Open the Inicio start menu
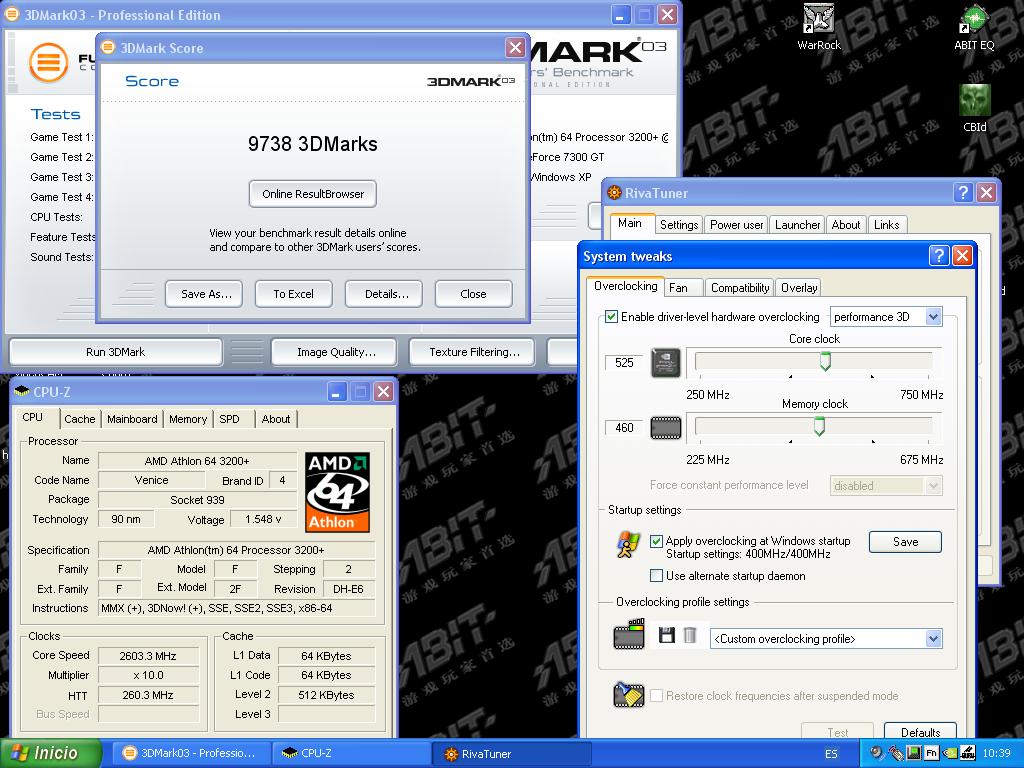This screenshot has width=1024, height=768. point(51,753)
